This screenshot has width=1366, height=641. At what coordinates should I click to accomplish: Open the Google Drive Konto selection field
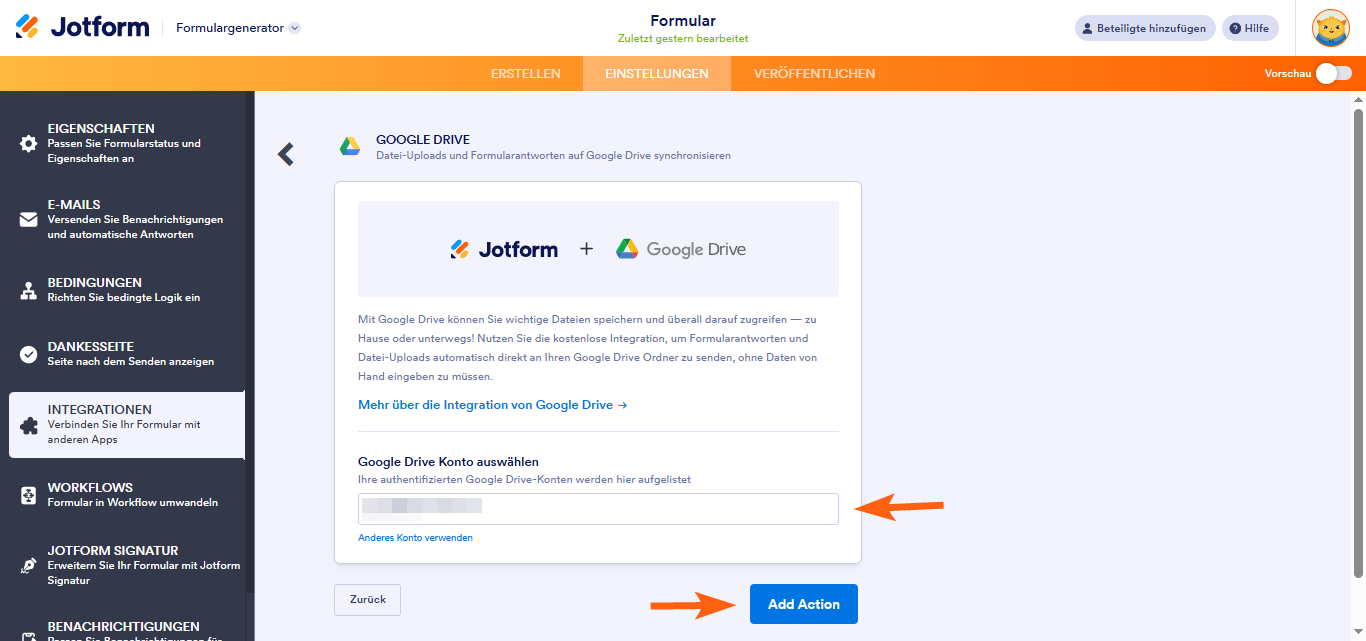click(x=598, y=508)
